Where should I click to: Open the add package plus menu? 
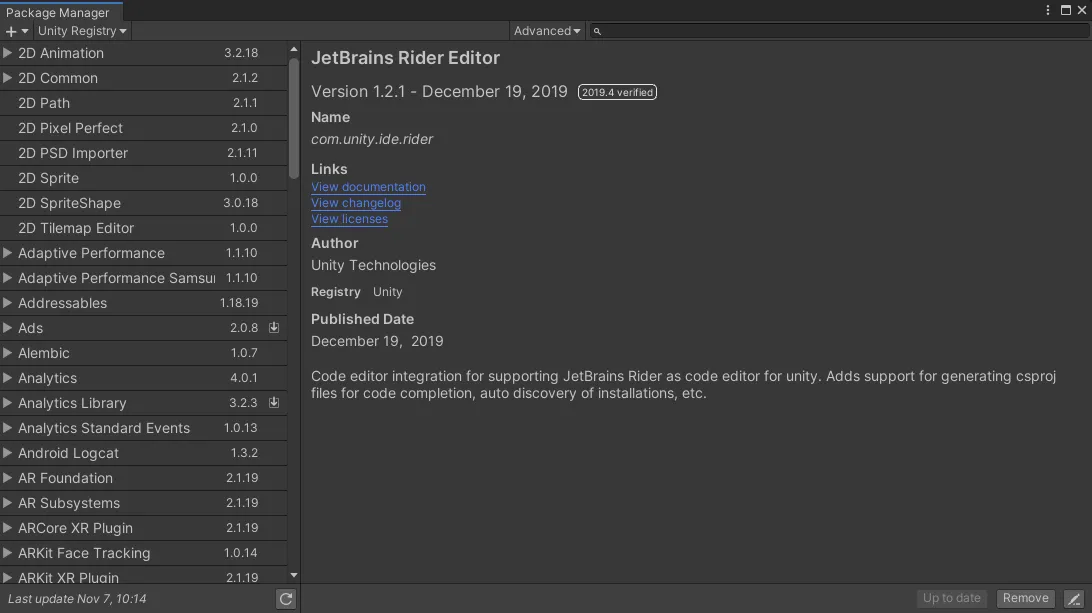click(14, 31)
